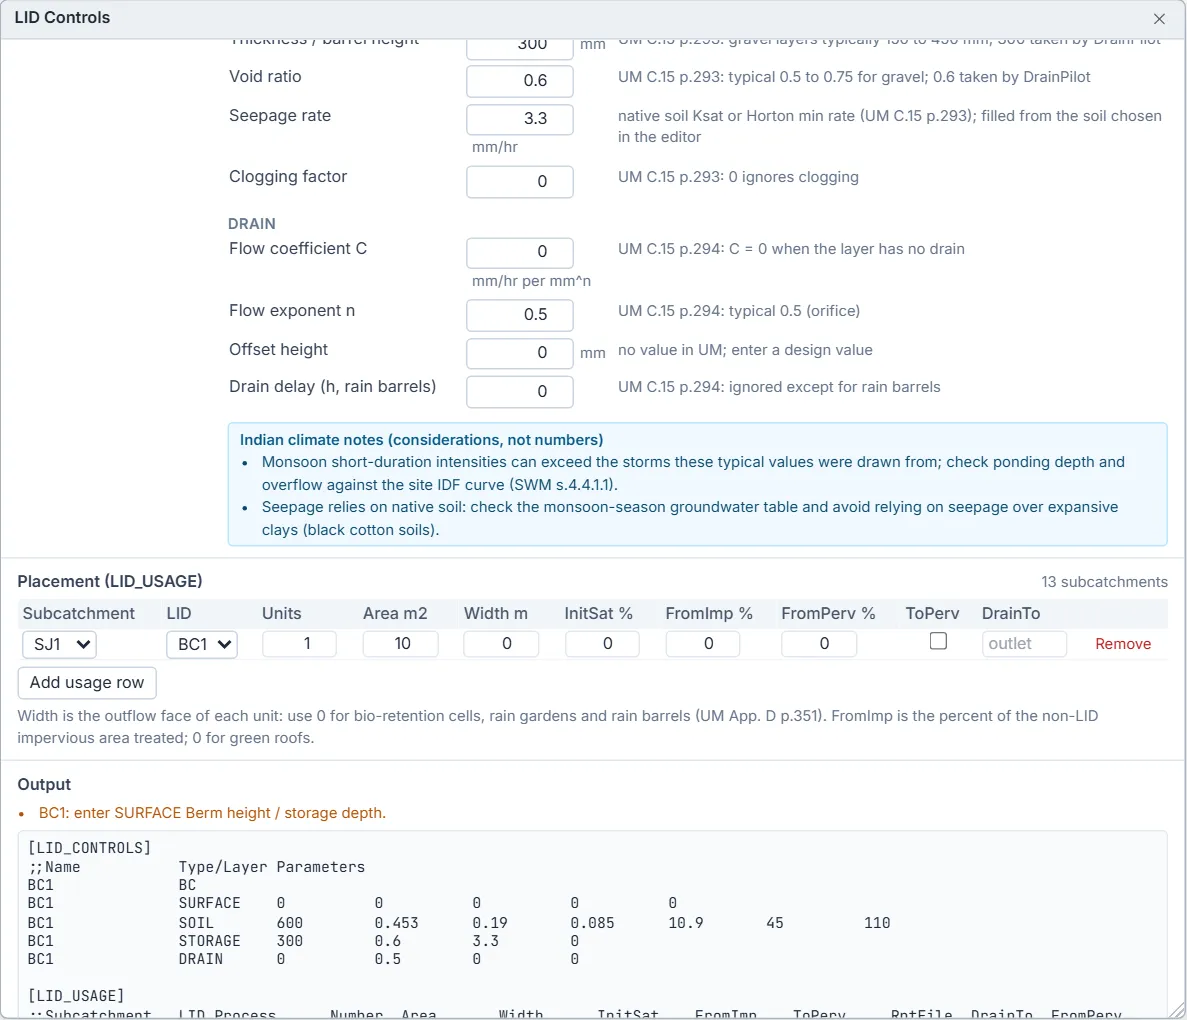Edit the Flow coefficient C field
This screenshot has height=1020, width=1187.
tap(519, 252)
